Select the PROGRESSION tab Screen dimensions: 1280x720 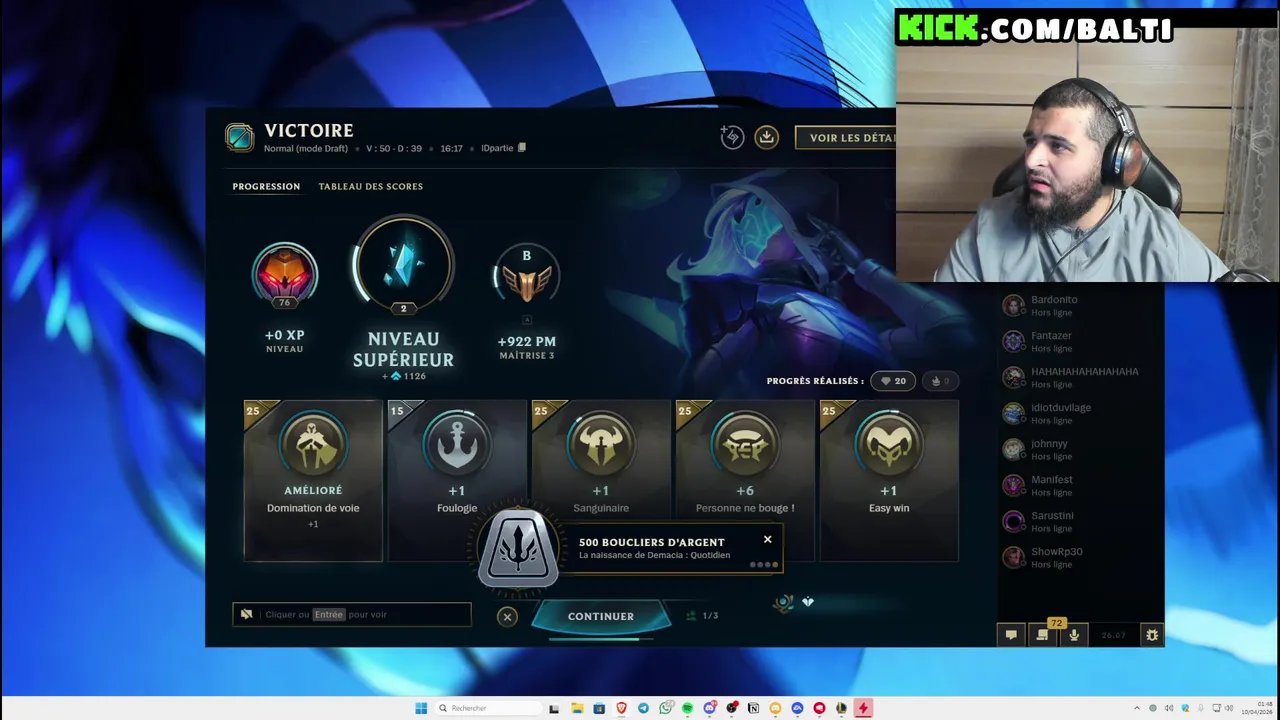[266, 186]
